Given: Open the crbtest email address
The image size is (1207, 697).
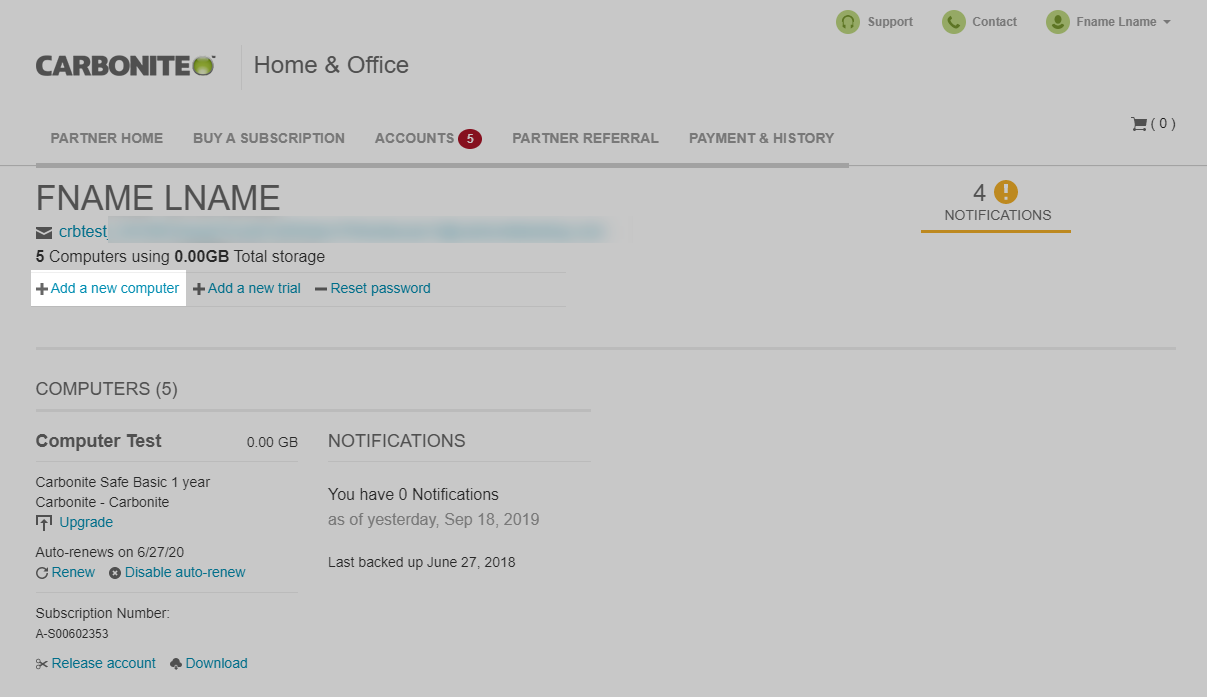Looking at the screenshot, I should (x=82, y=231).
